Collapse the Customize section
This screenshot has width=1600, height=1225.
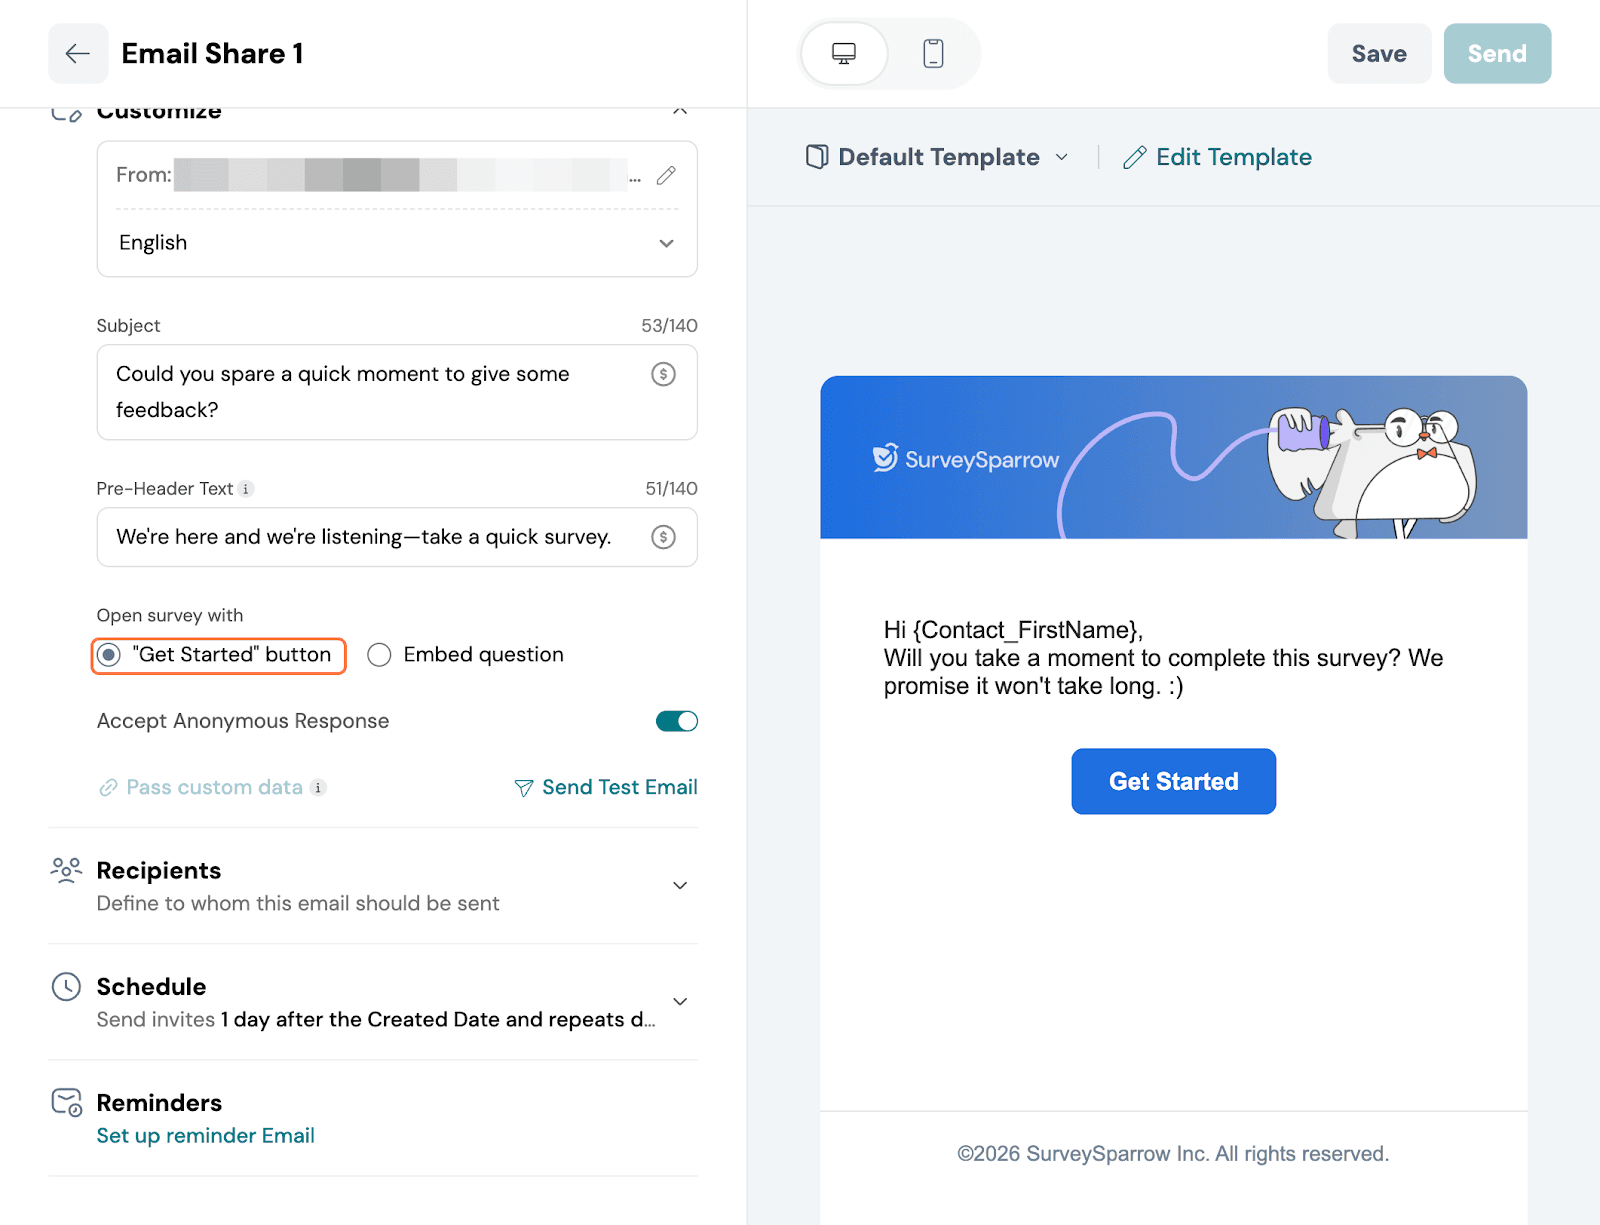679,111
